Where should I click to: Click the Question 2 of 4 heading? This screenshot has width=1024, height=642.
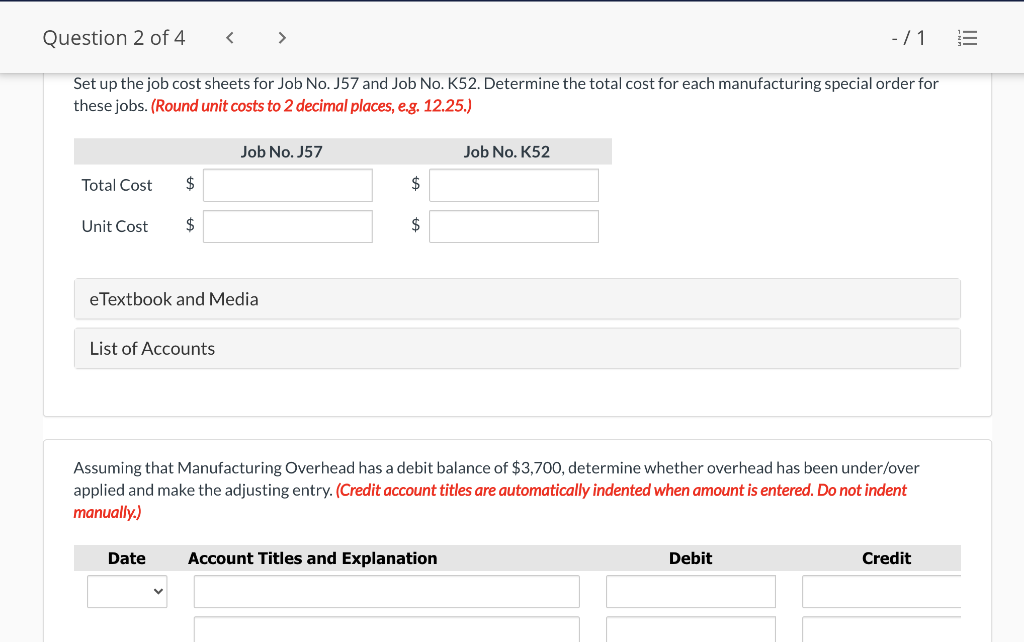click(x=114, y=38)
